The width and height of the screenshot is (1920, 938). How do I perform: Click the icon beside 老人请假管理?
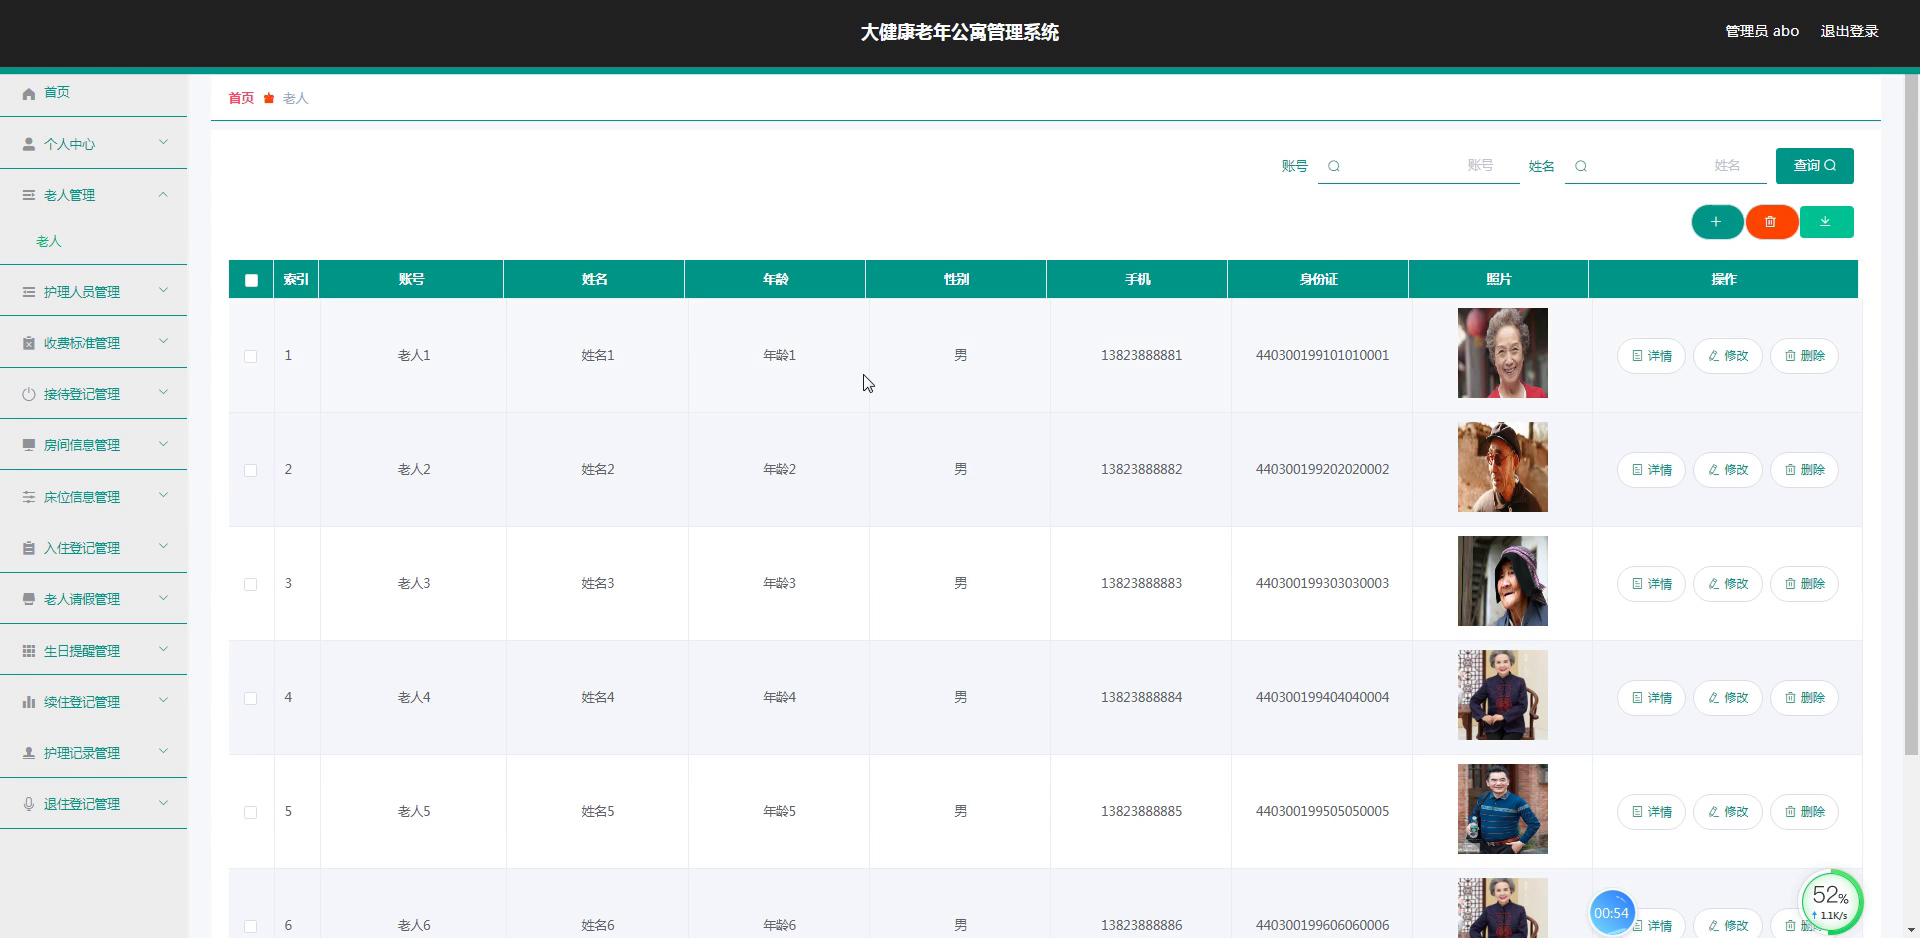pos(29,599)
